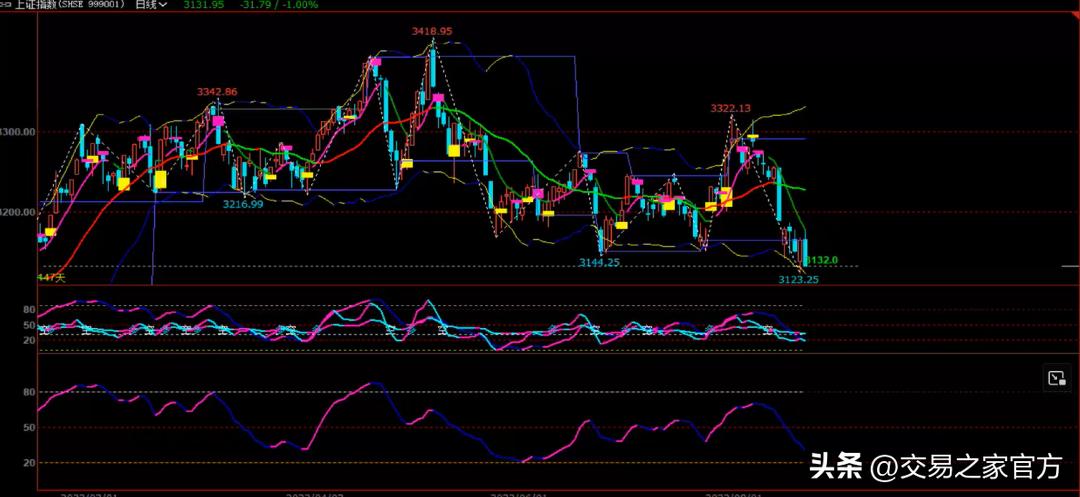Screen dimensions: 1080x497
Task: Click the high label 3342.86
Action: (x=217, y=92)
